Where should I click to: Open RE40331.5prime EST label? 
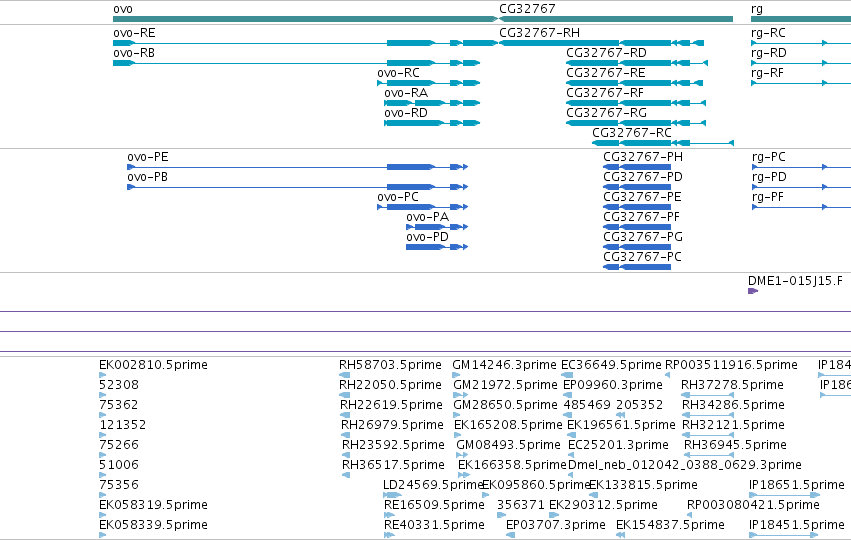tap(434, 525)
